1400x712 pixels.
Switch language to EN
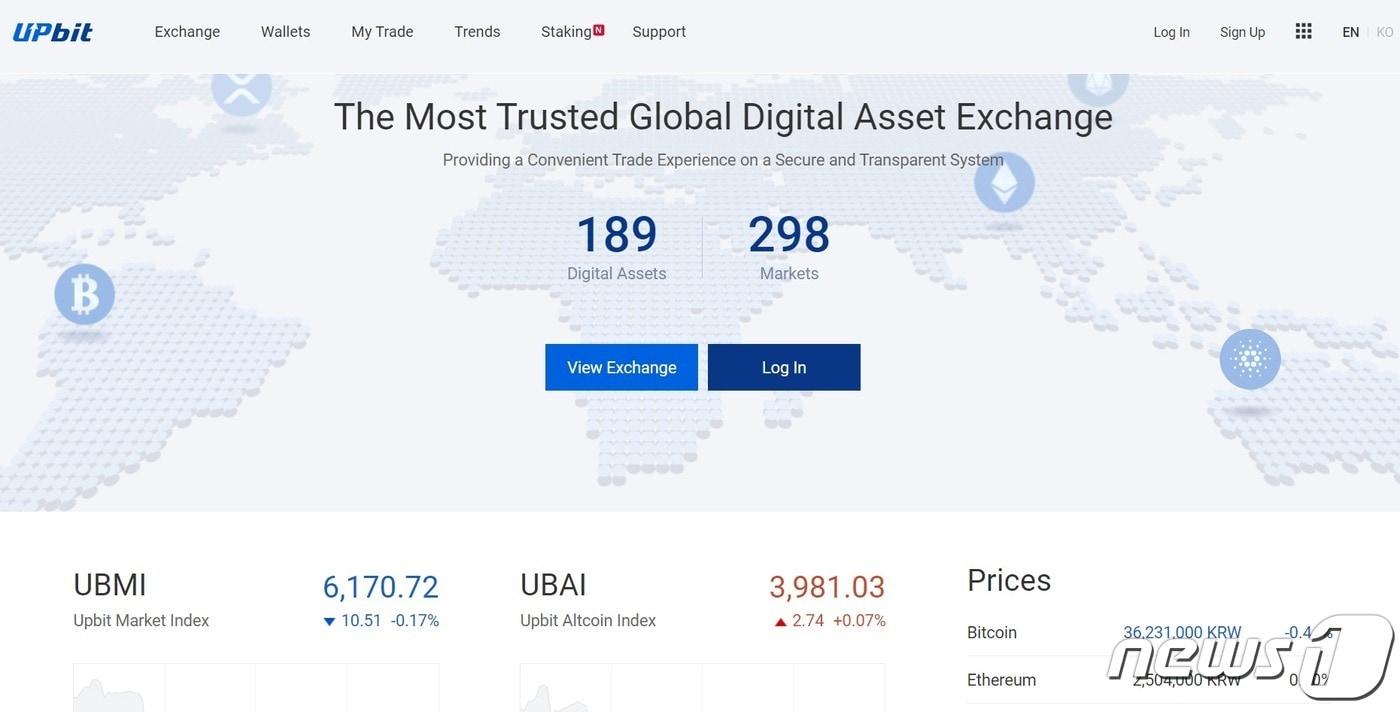tap(1350, 32)
